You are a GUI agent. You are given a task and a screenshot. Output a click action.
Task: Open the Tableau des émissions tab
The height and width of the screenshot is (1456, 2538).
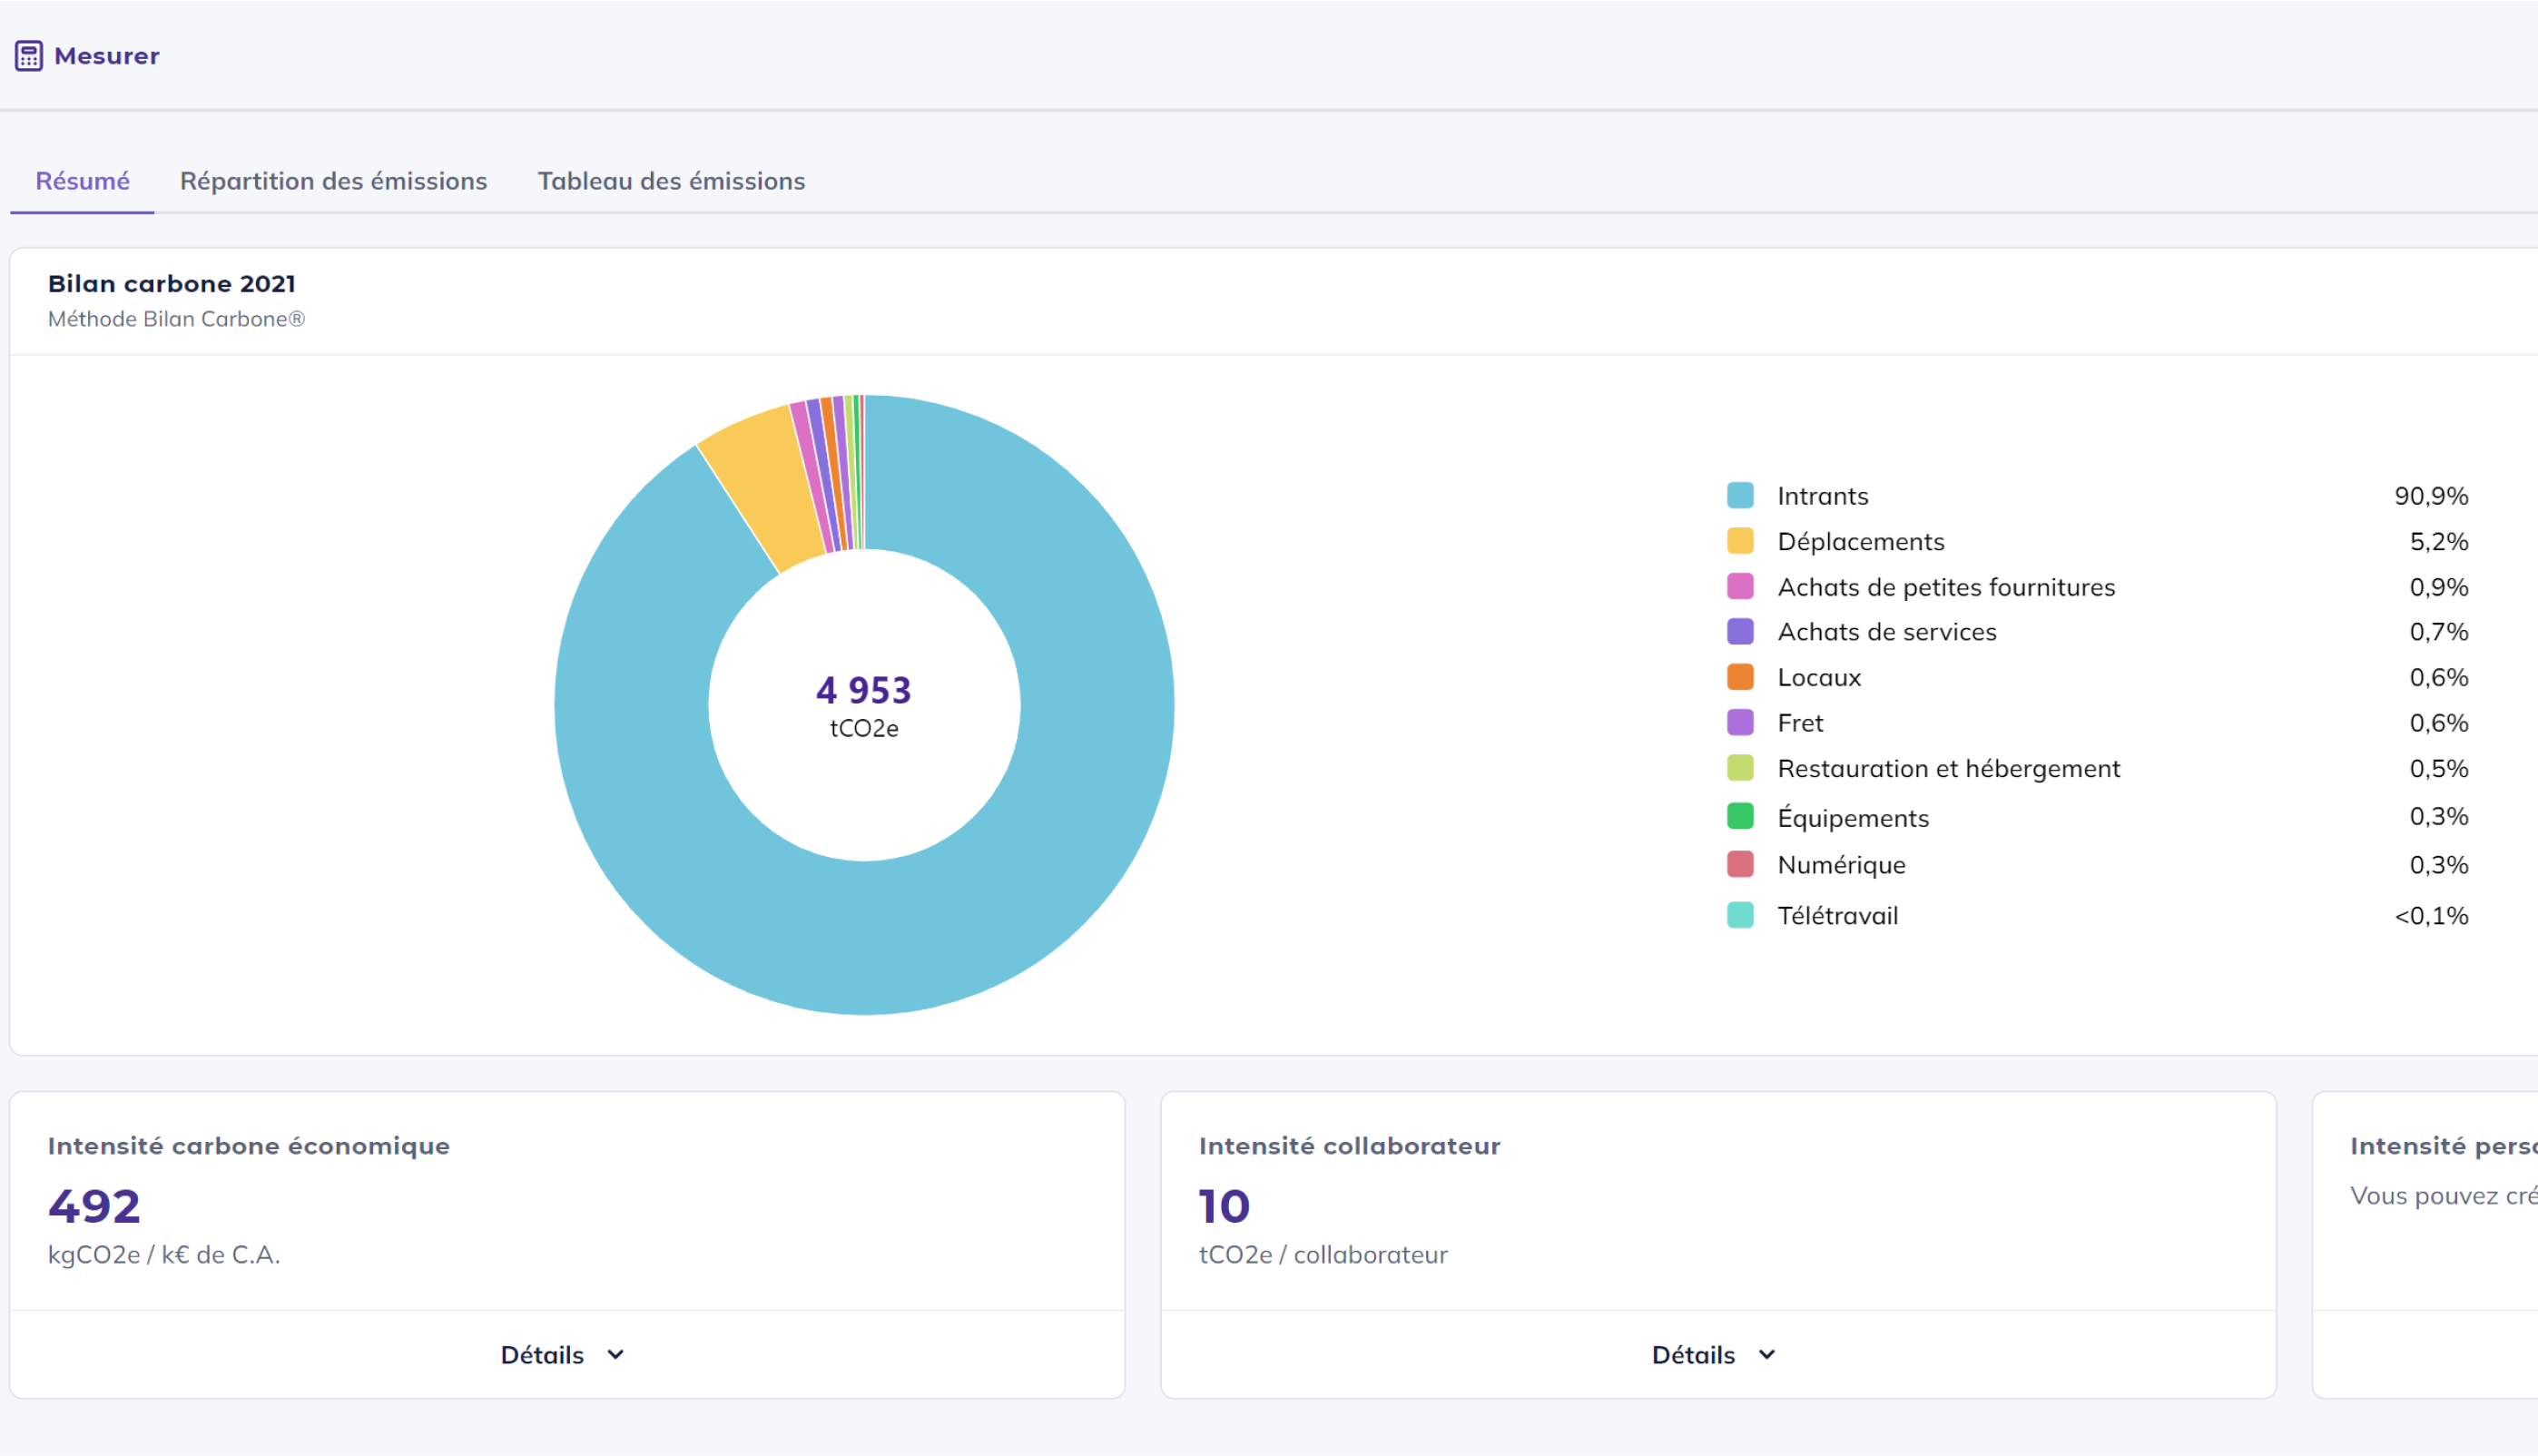point(671,181)
